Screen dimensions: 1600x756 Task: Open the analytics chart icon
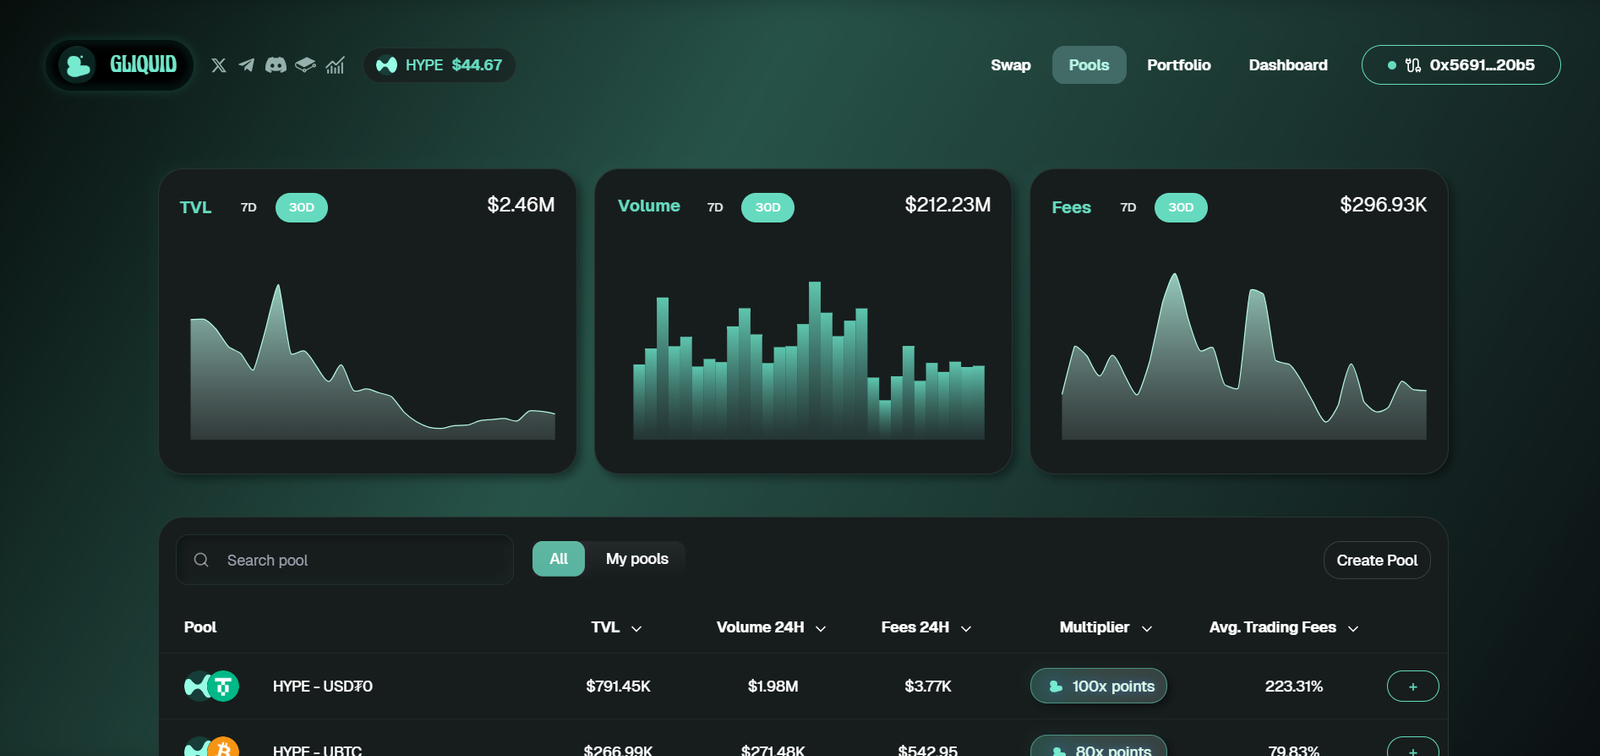tap(335, 65)
